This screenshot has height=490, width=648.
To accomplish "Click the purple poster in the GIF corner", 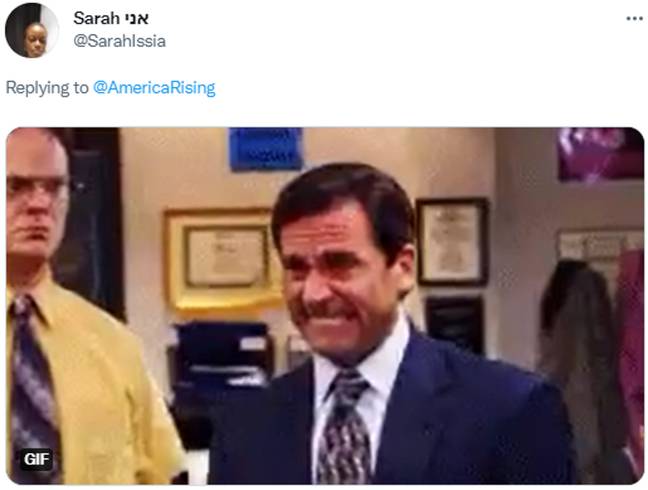I will tap(600, 154).
